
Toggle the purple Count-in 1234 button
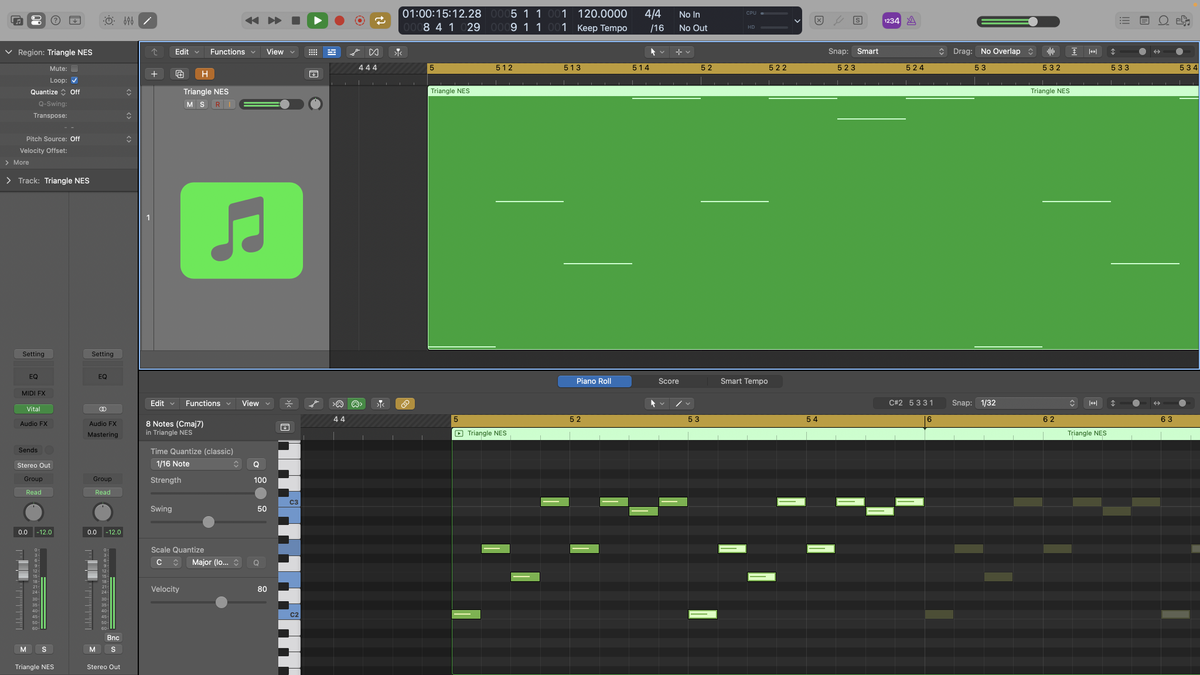pyautogui.click(x=891, y=20)
